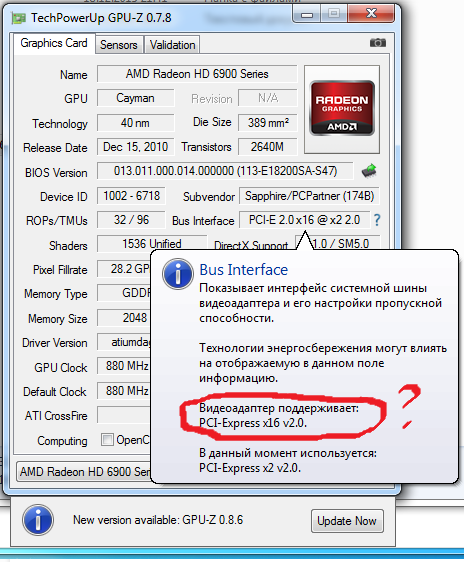Click the Die Size field 389 mm²

(268, 123)
